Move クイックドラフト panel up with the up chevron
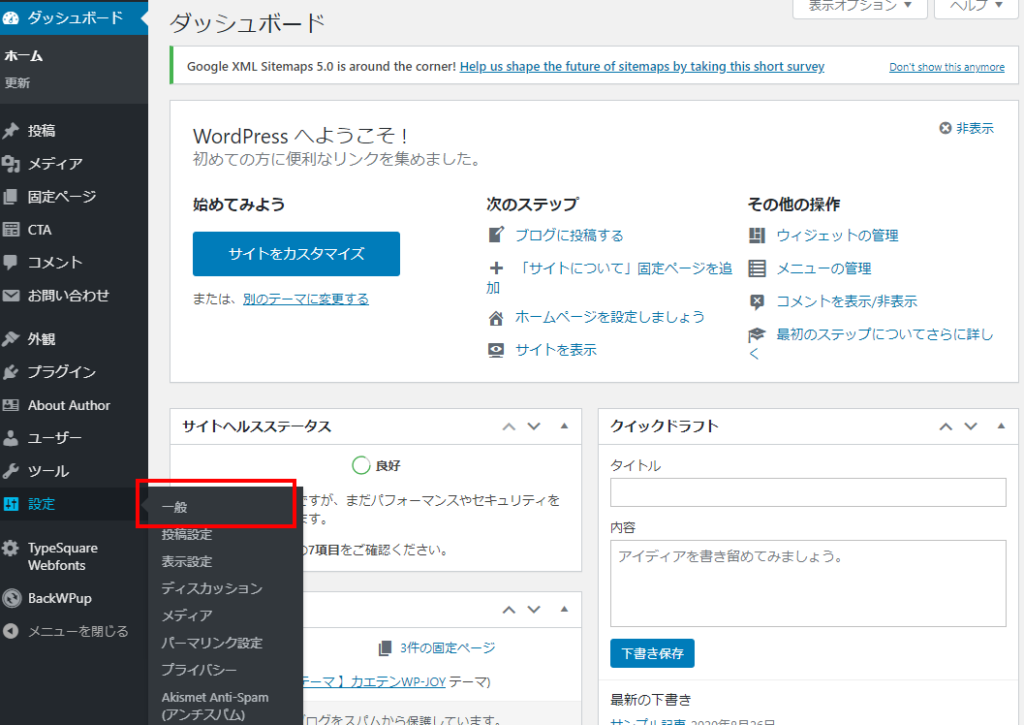Screen dimensions: 1024x725 (946, 427)
